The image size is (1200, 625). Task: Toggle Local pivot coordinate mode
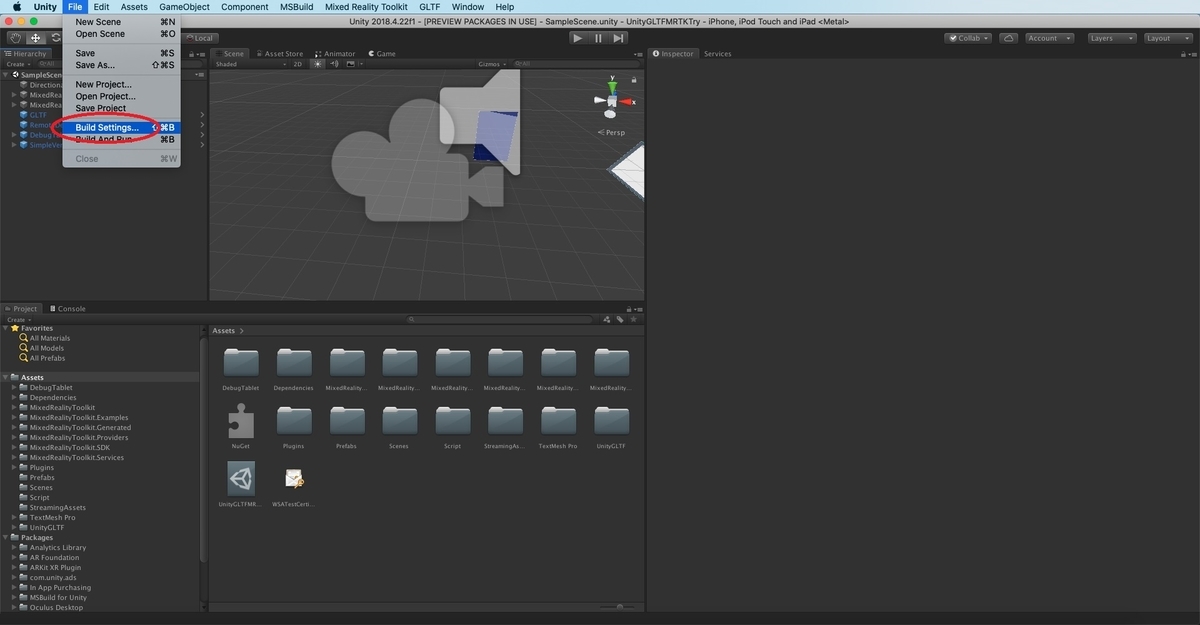click(x=201, y=38)
